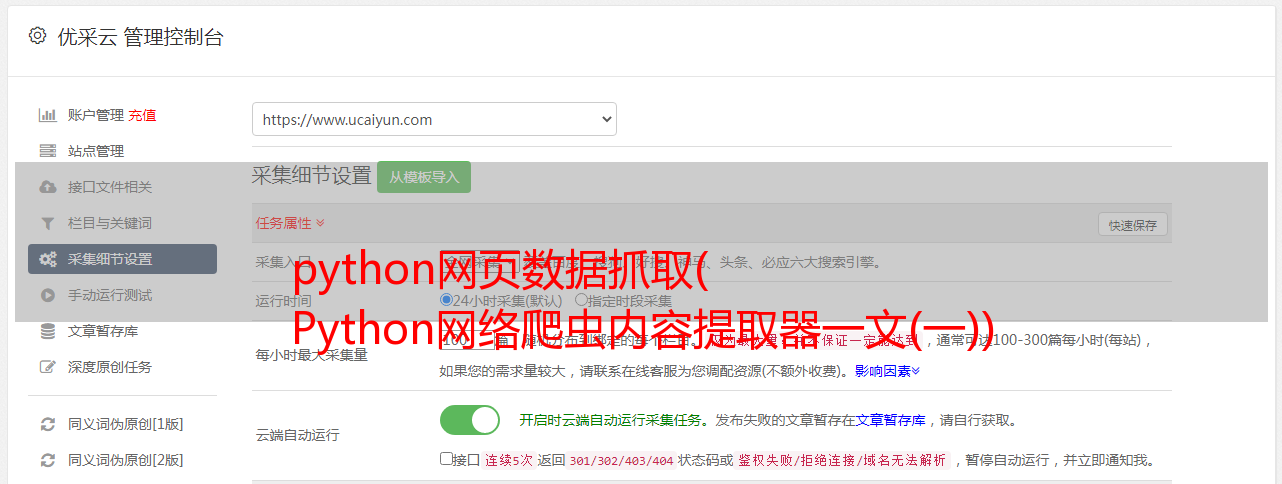Open the 同义词伪原创[2版] menu item
Image resolution: width=1282 pixels, height=484 pixels.
(x=122, y=460)
